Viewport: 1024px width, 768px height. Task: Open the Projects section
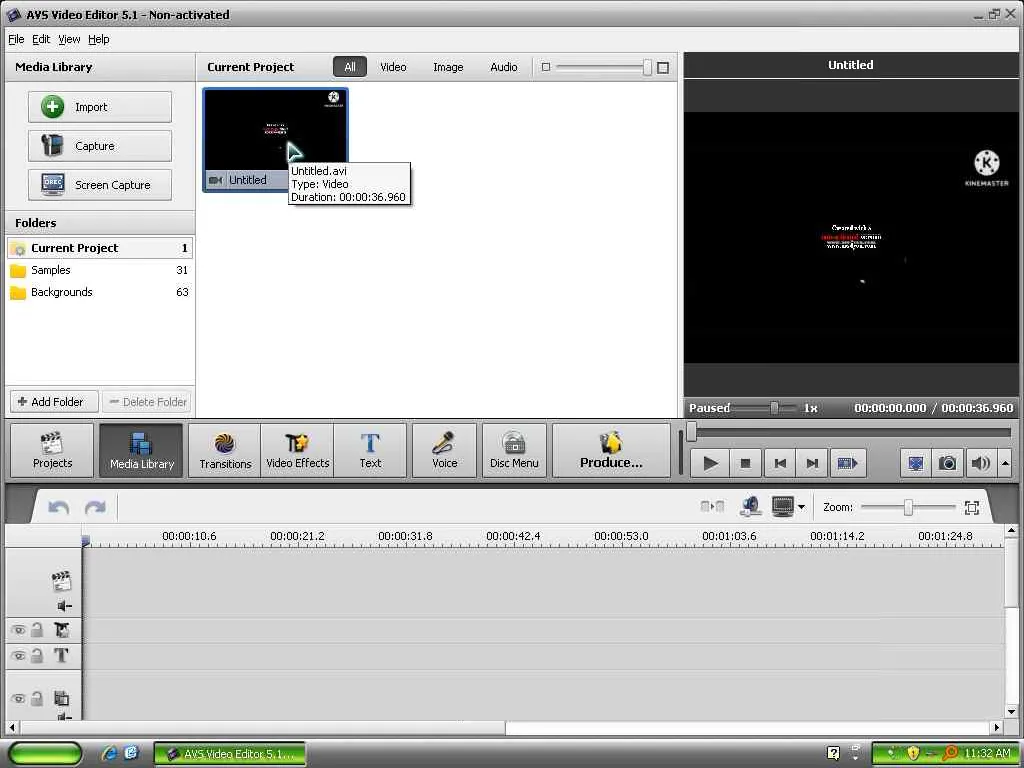tap(52, 451)
